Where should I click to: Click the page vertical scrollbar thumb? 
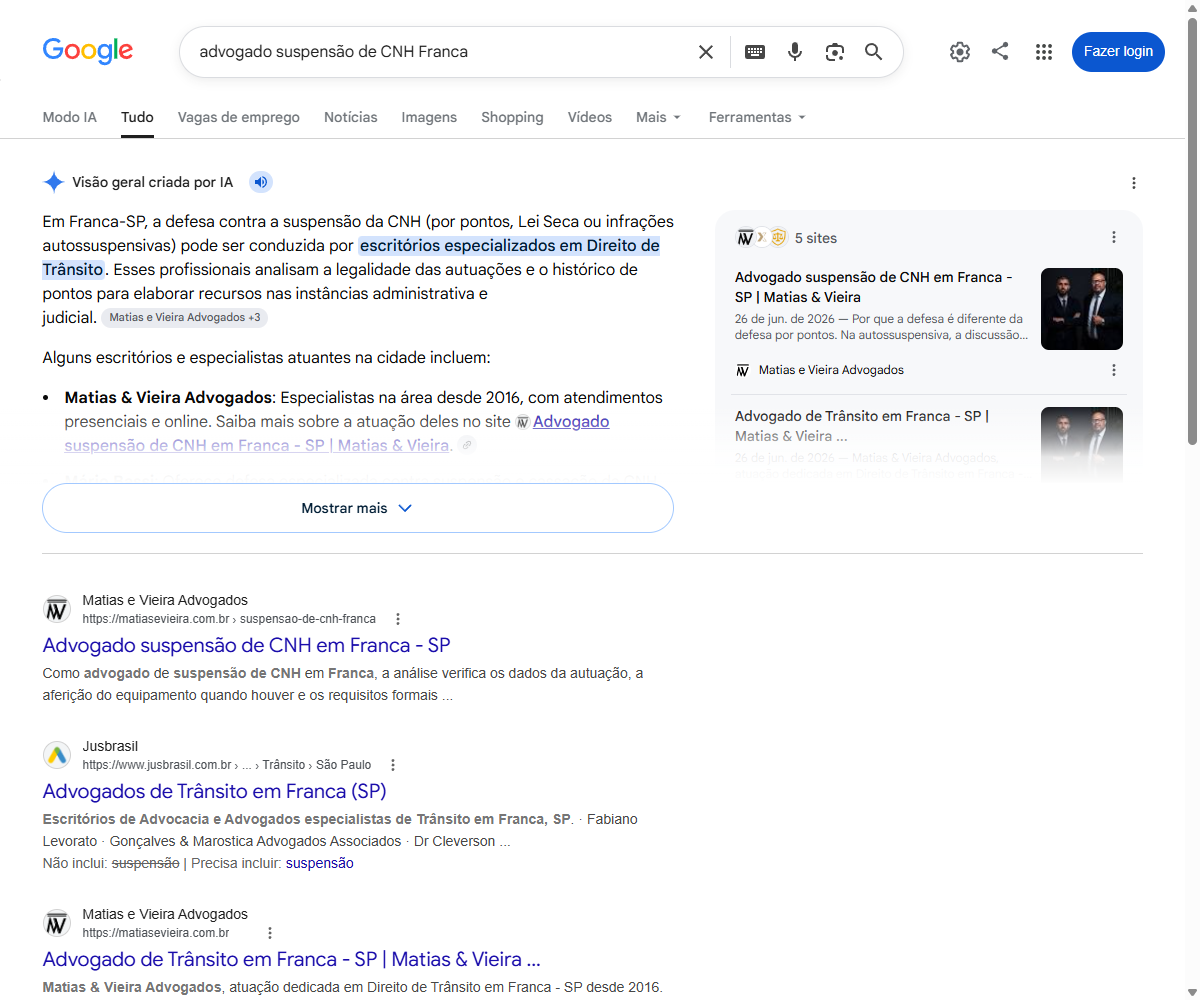pos(1192,230)
